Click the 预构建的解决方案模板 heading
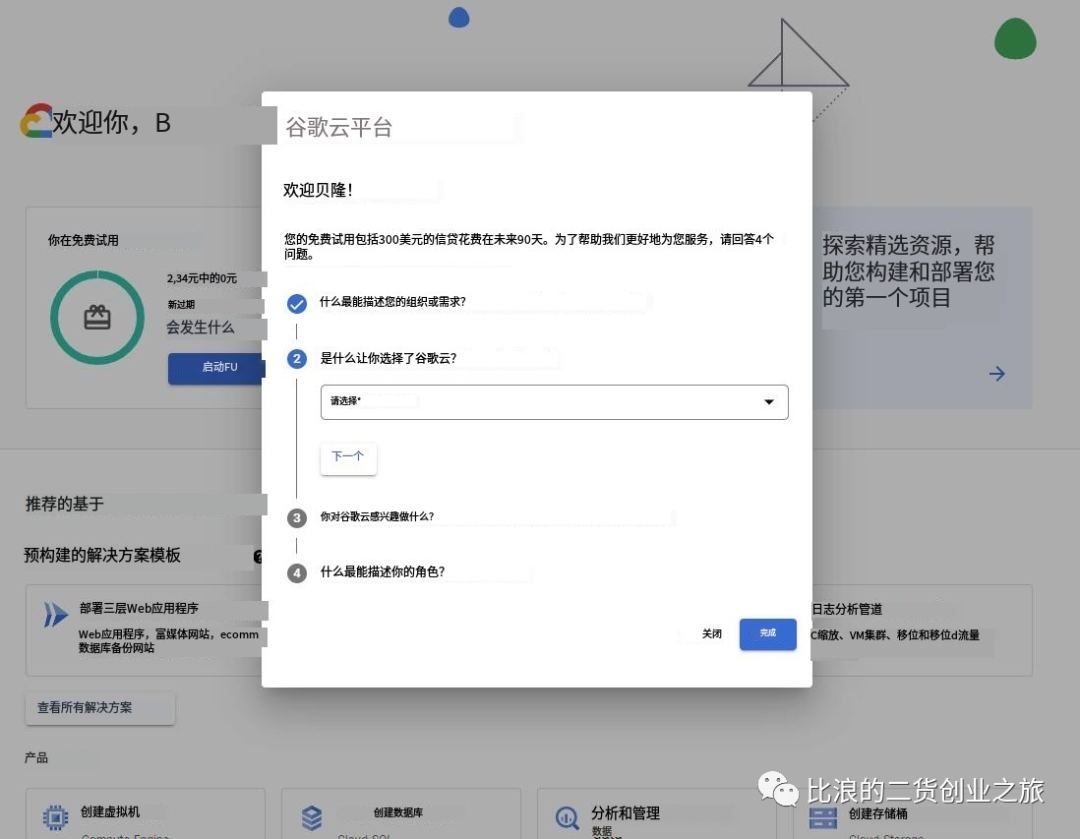 coord(102,555)
